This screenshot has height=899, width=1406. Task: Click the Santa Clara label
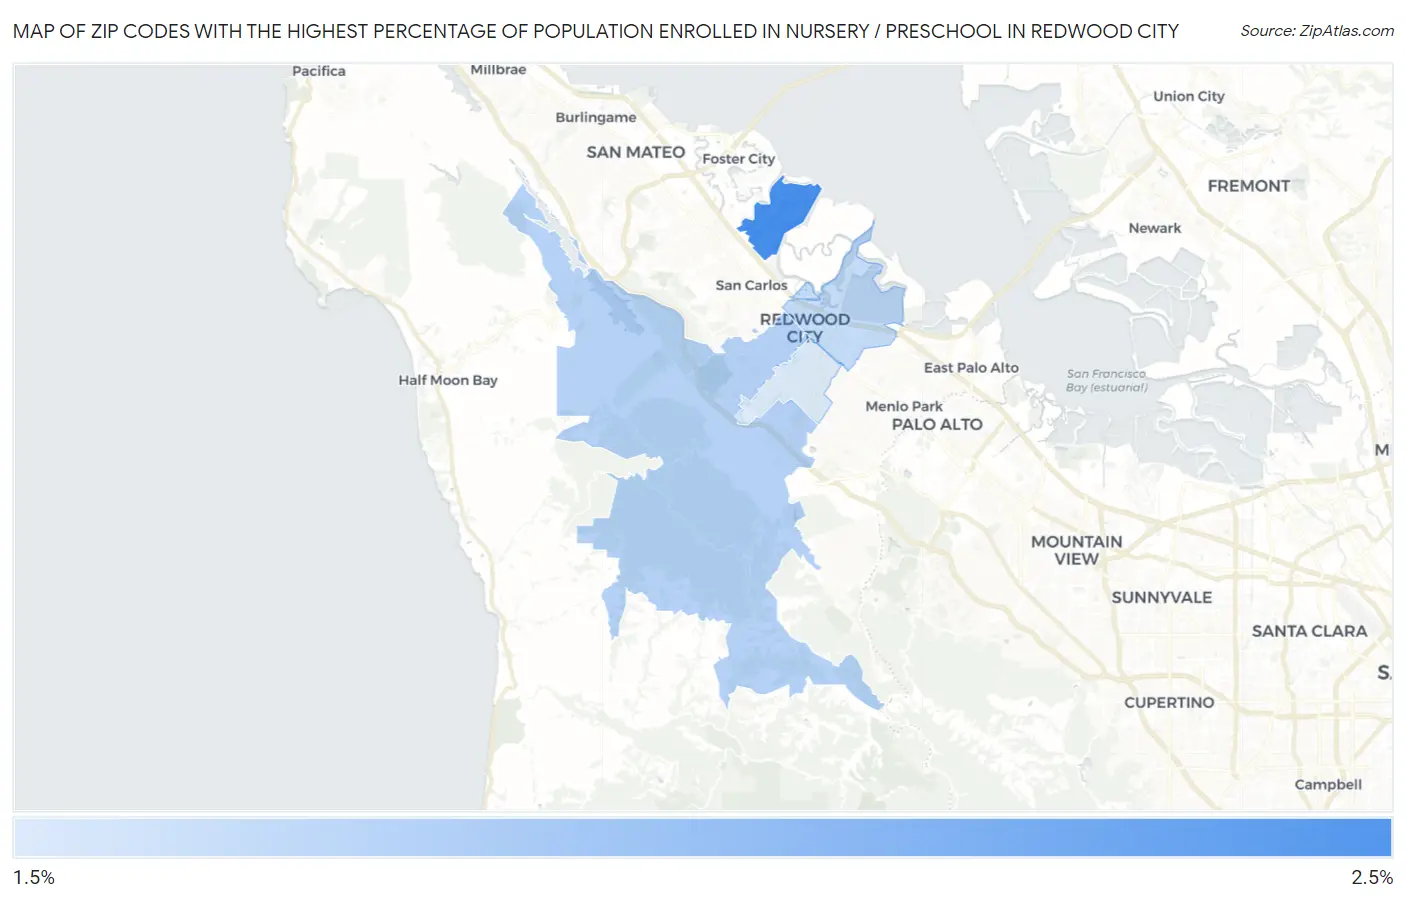click(x=1309, y=631)
